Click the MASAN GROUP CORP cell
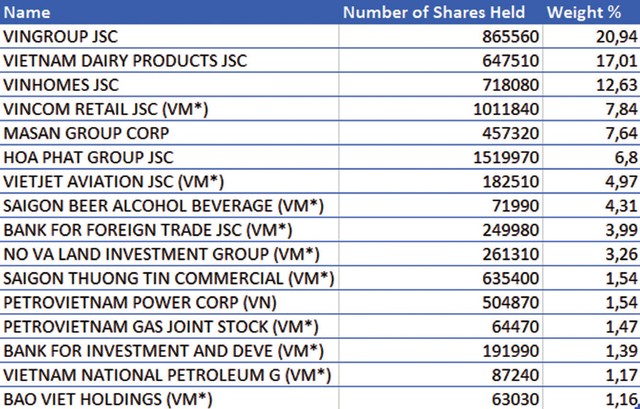The height and width of the screenshot is (409, 640). [87, 134]
